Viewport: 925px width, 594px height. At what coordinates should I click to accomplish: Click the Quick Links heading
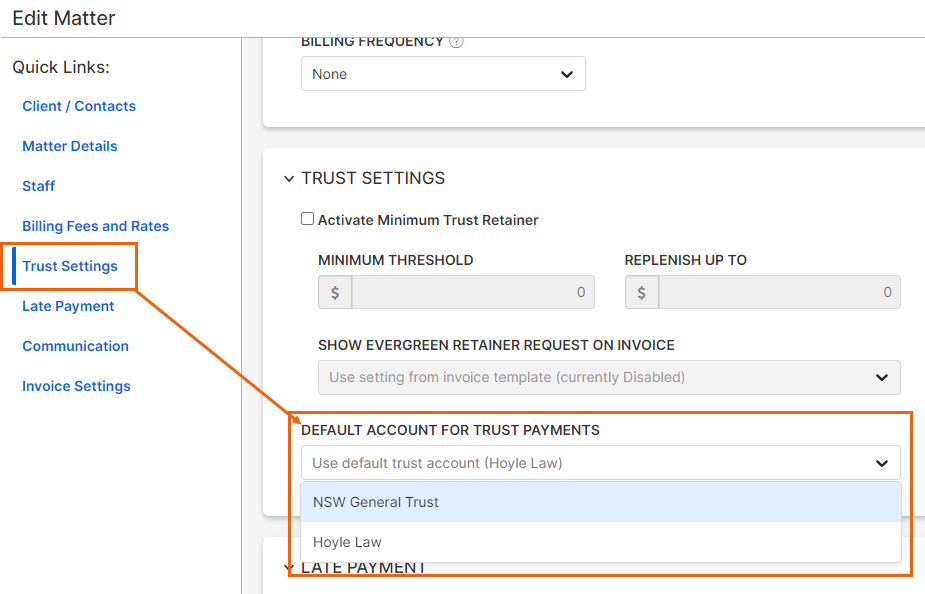coord(61,67)
